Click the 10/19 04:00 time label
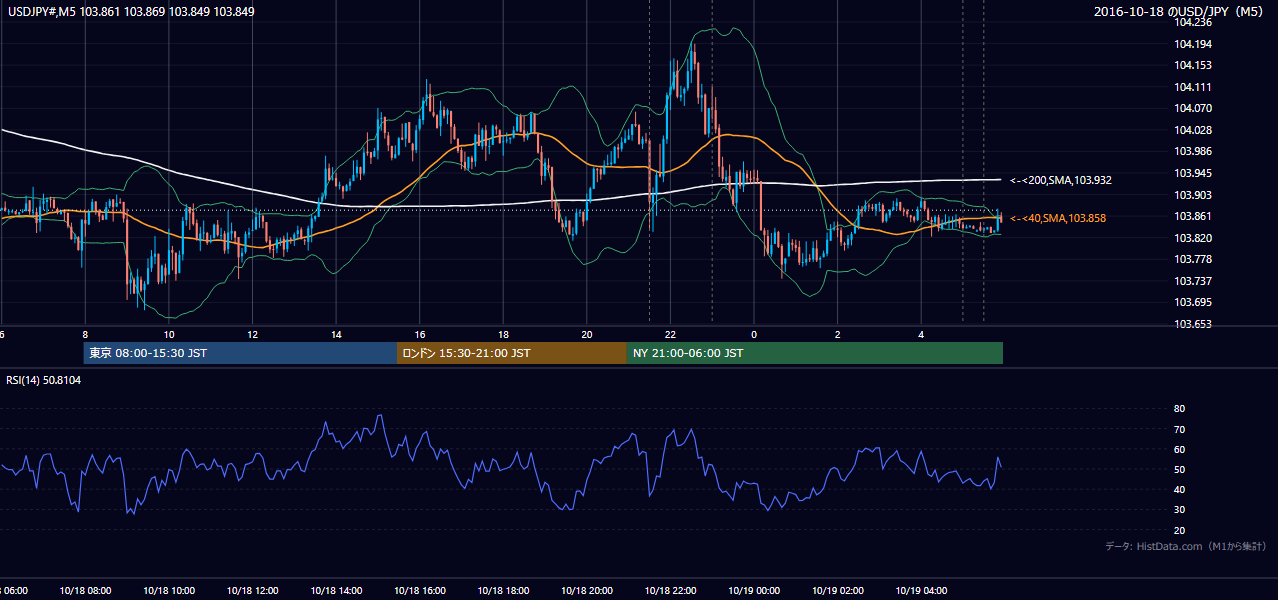The width and height of the screenshot is (1278, 600). click(x=921, y=591)
